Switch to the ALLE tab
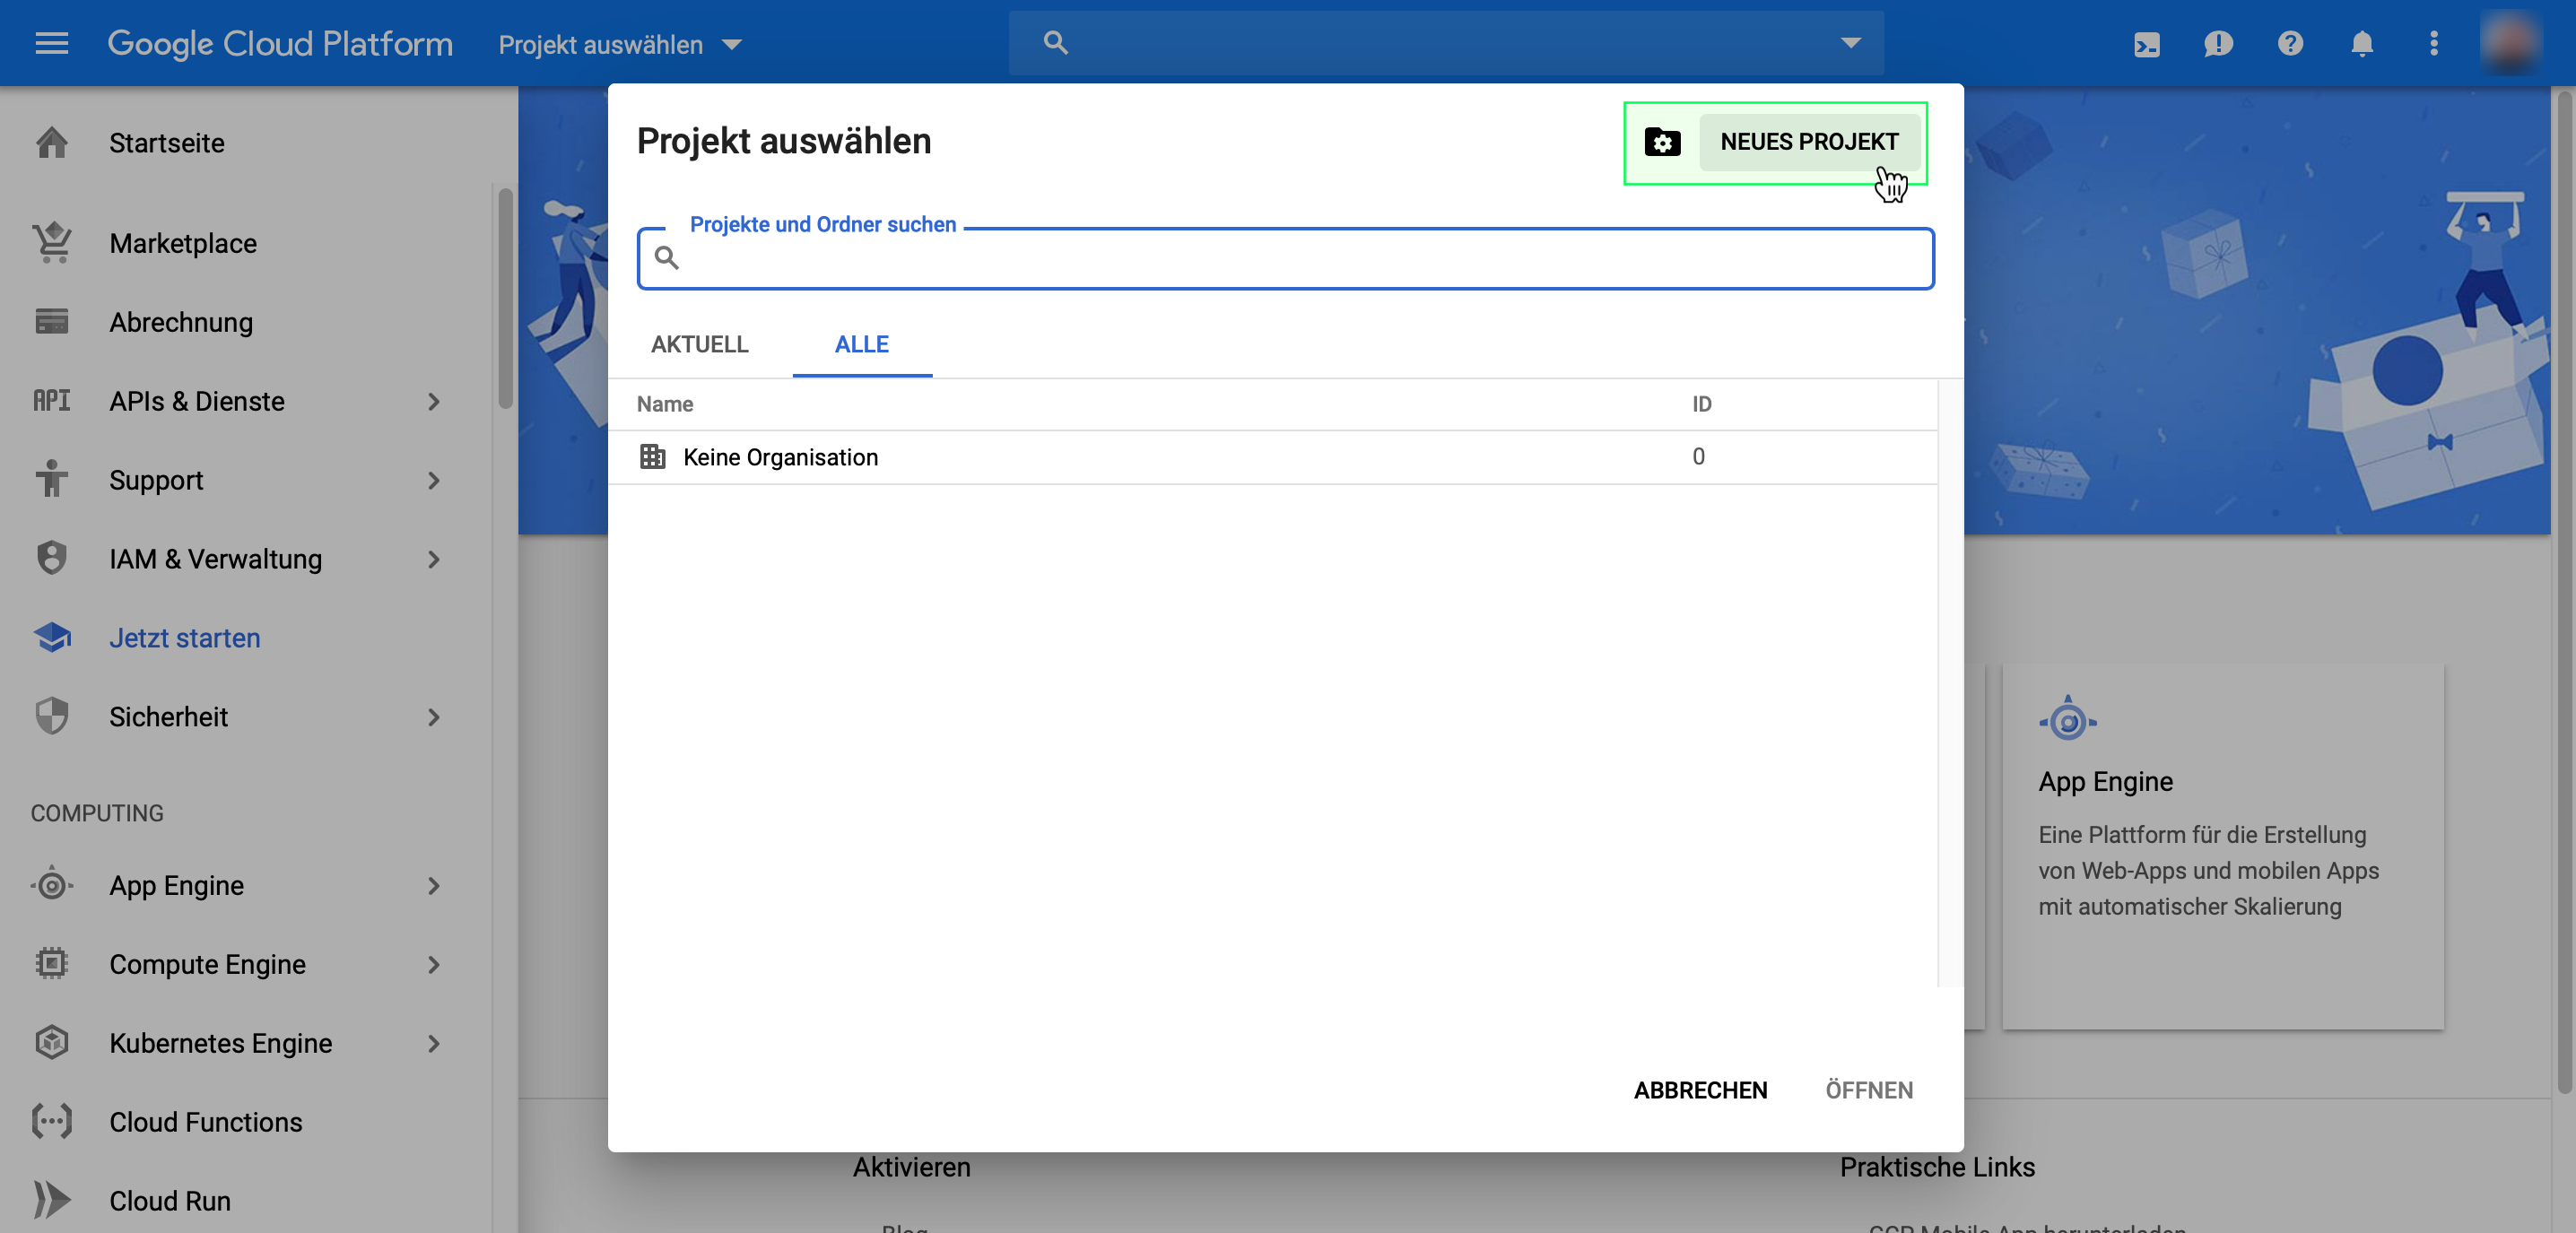The image size is (2576, 1233). [861, 344]
